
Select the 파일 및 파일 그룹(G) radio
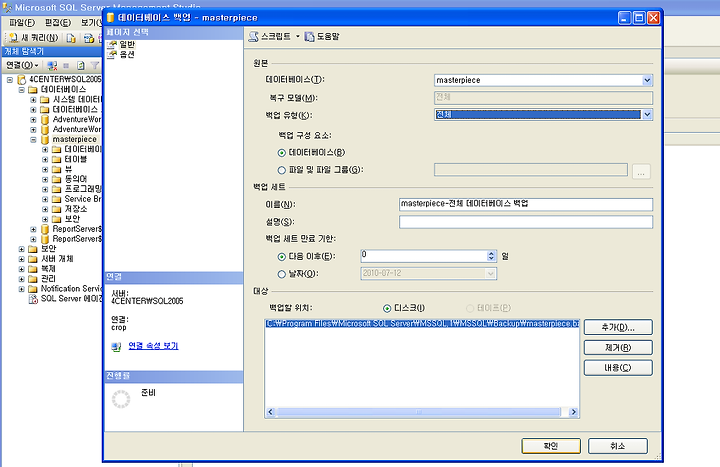281,170
